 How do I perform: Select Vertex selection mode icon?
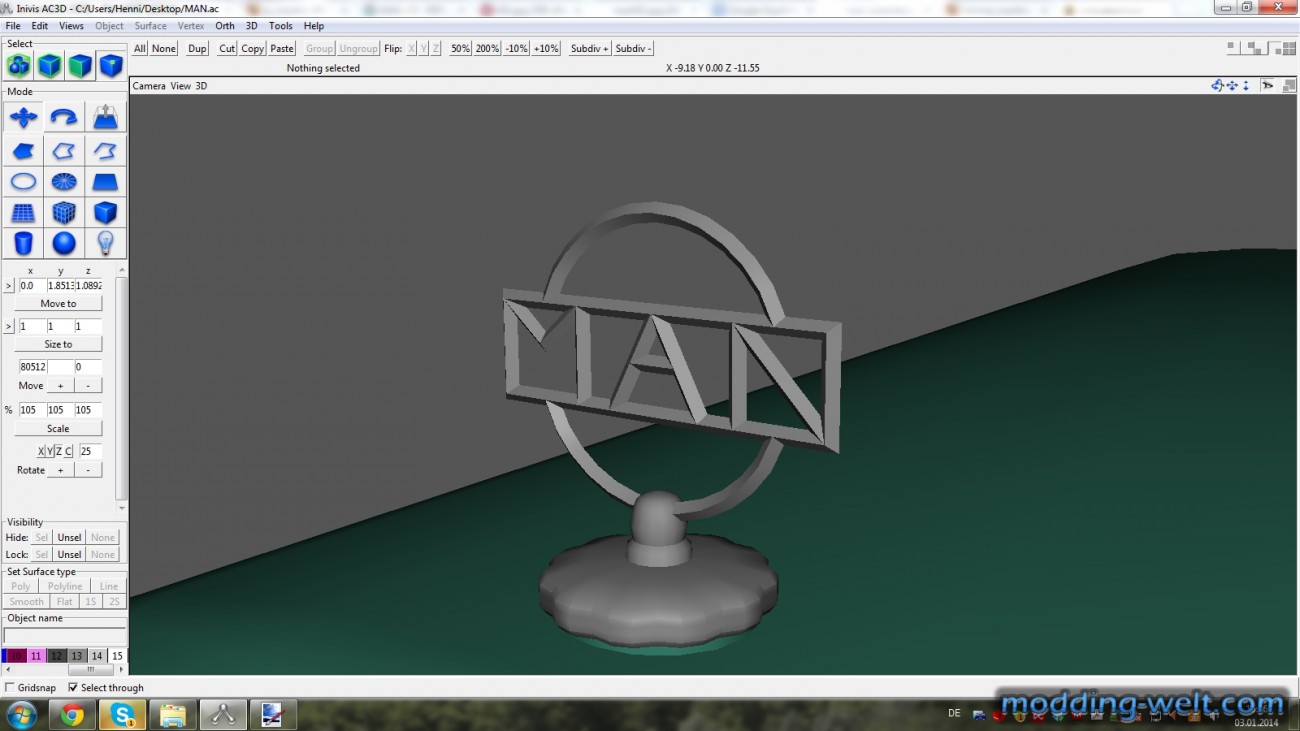click(111, 66)
